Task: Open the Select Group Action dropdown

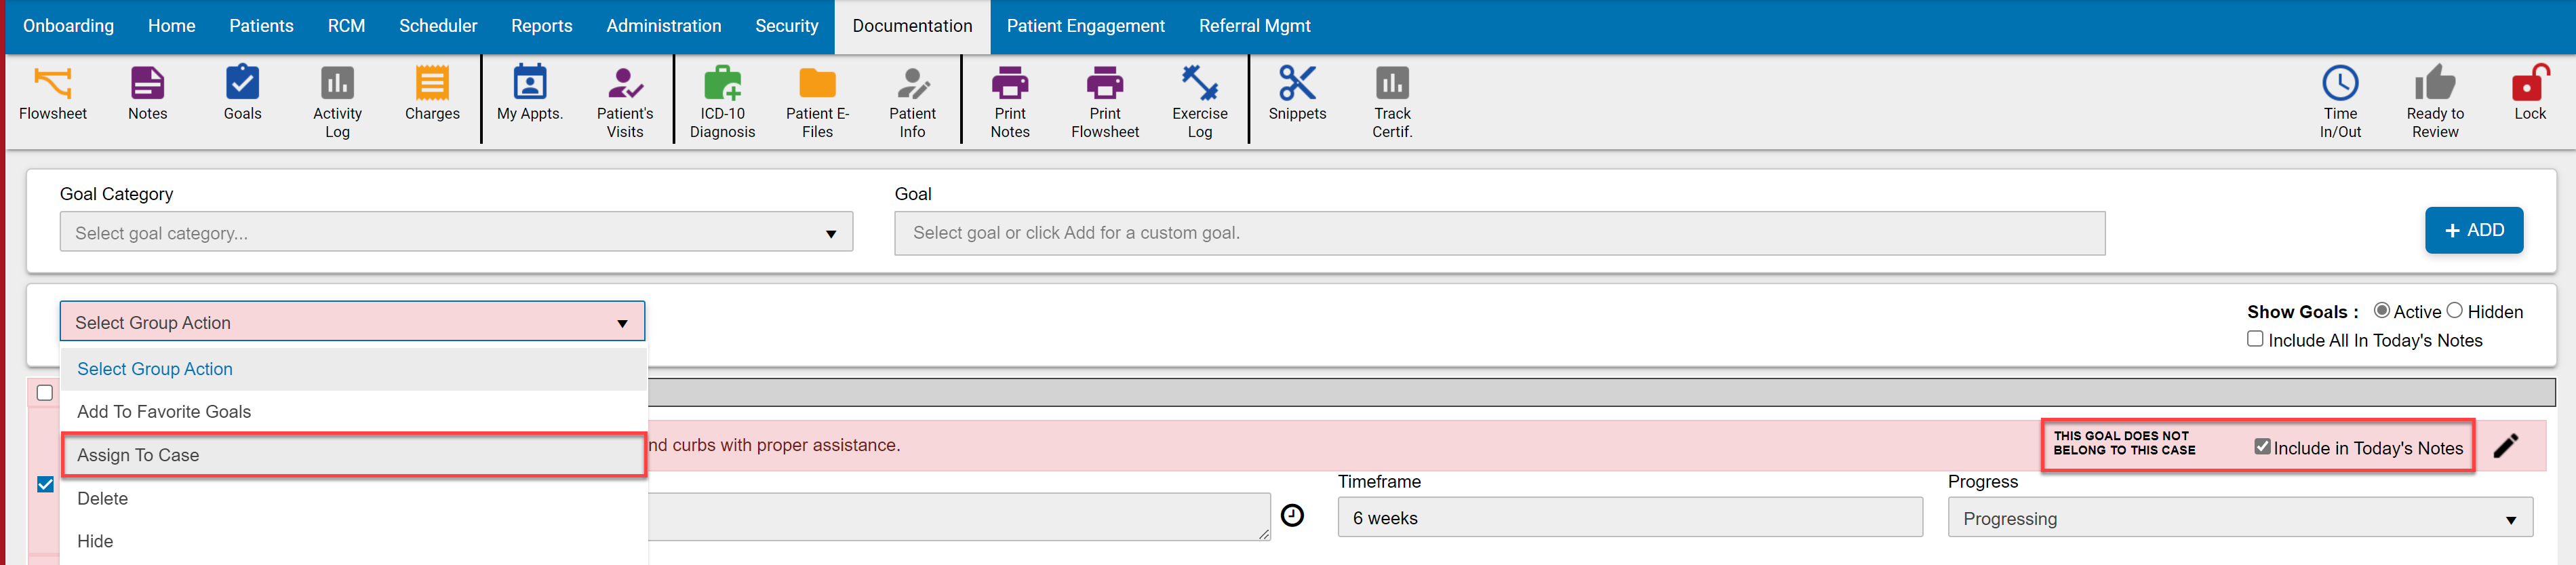Action: tap(352, 321)
